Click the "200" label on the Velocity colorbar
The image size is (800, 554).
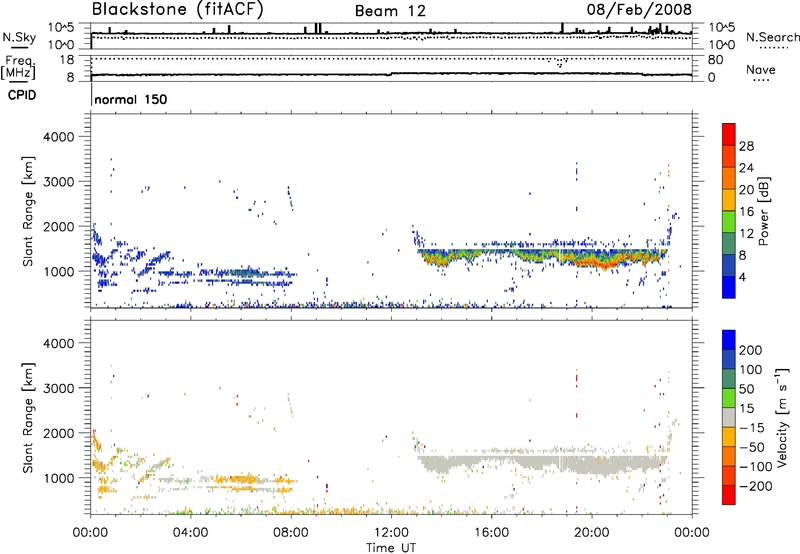(750, 350)
